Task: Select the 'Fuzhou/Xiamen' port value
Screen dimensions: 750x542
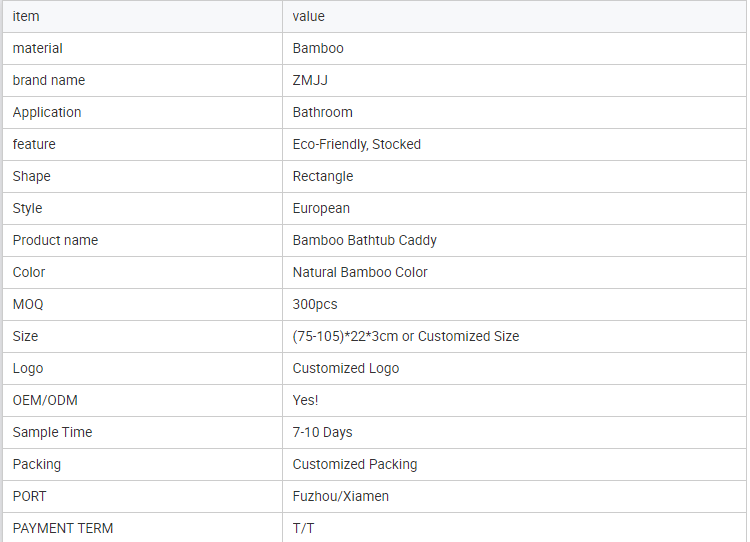Action: pyautogui.click(x=340, y=496)
